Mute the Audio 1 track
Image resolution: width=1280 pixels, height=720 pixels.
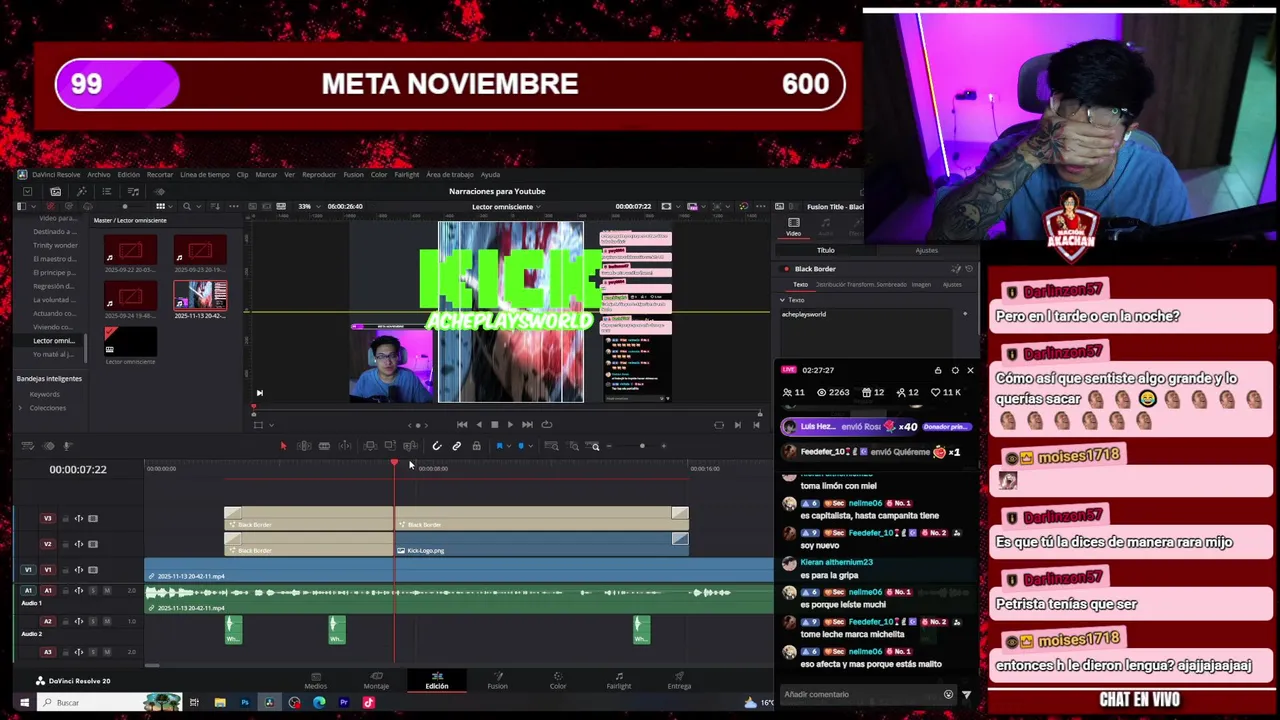[107, 591]
